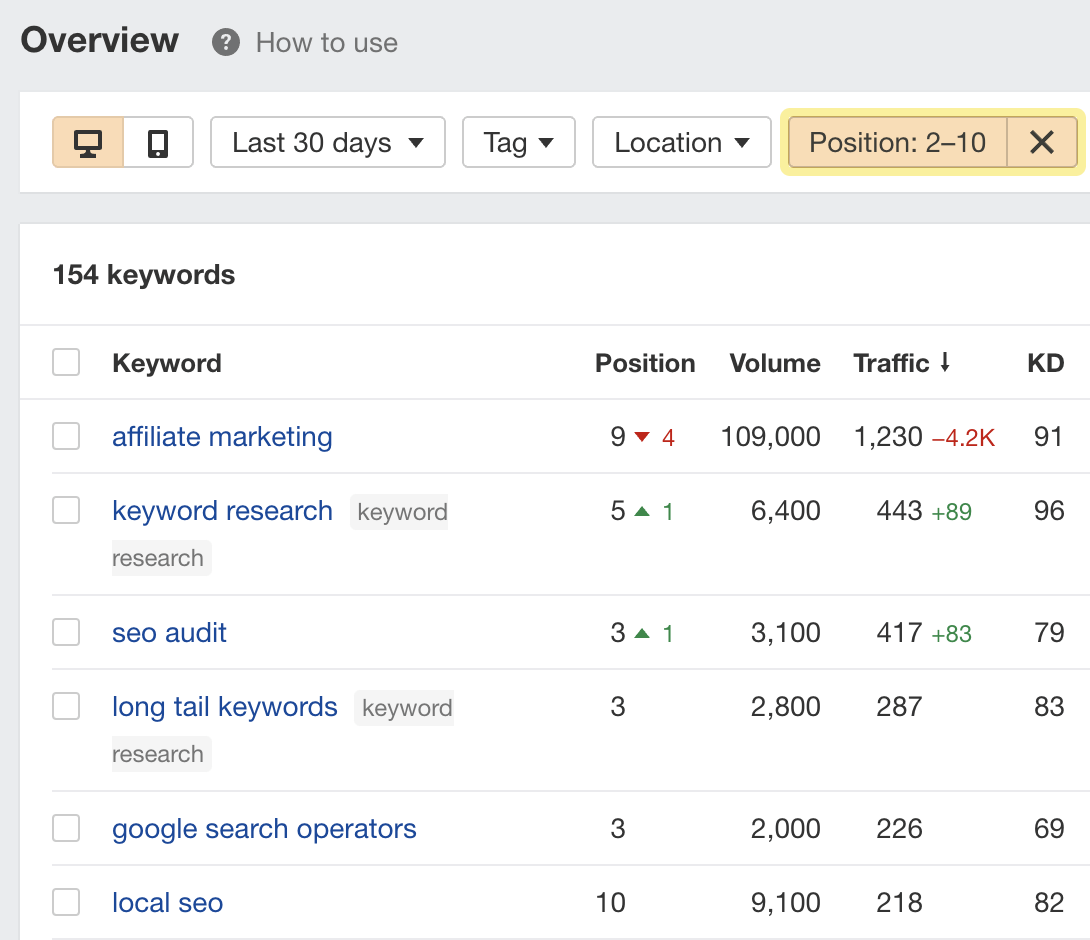Open the Location filter dropdown
The height and width of the screenshot is (940, 1090).
681,143
